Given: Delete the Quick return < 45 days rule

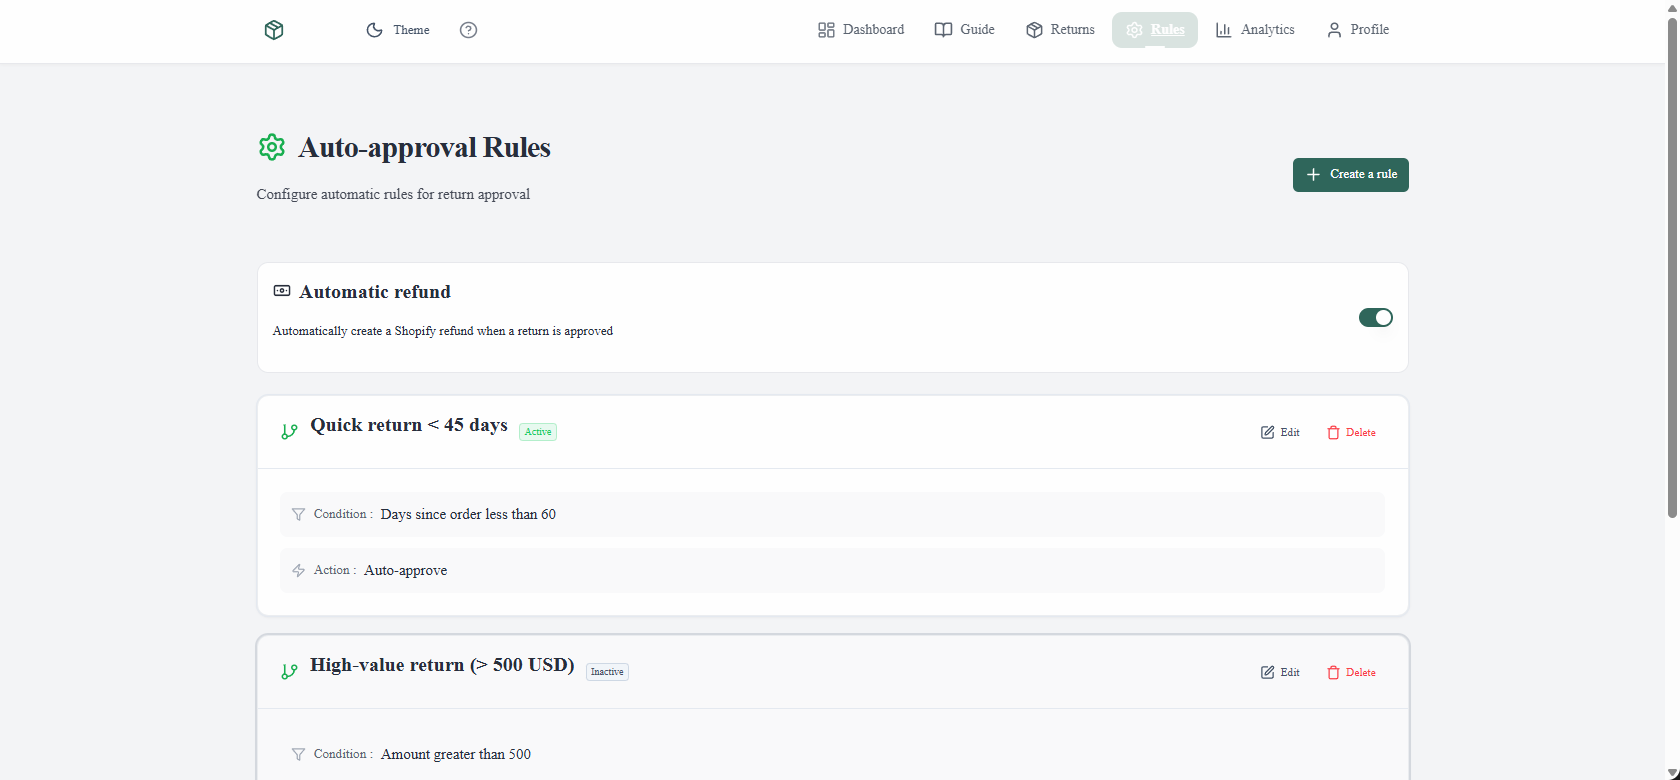Looking at the screenshot, I should (x=1351, y=432).
